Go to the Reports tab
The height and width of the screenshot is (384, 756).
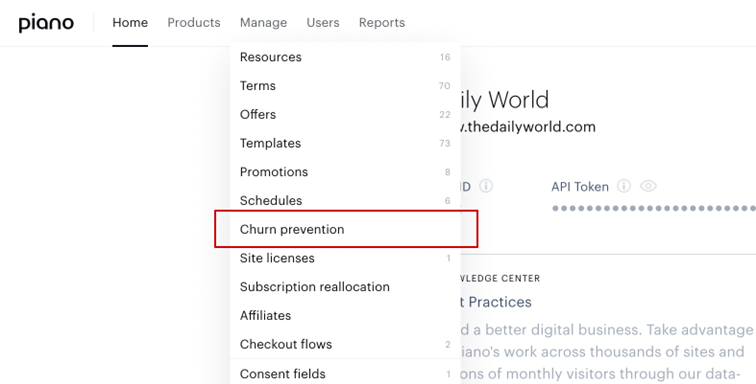pyautogui.click(x=382, y=23)
